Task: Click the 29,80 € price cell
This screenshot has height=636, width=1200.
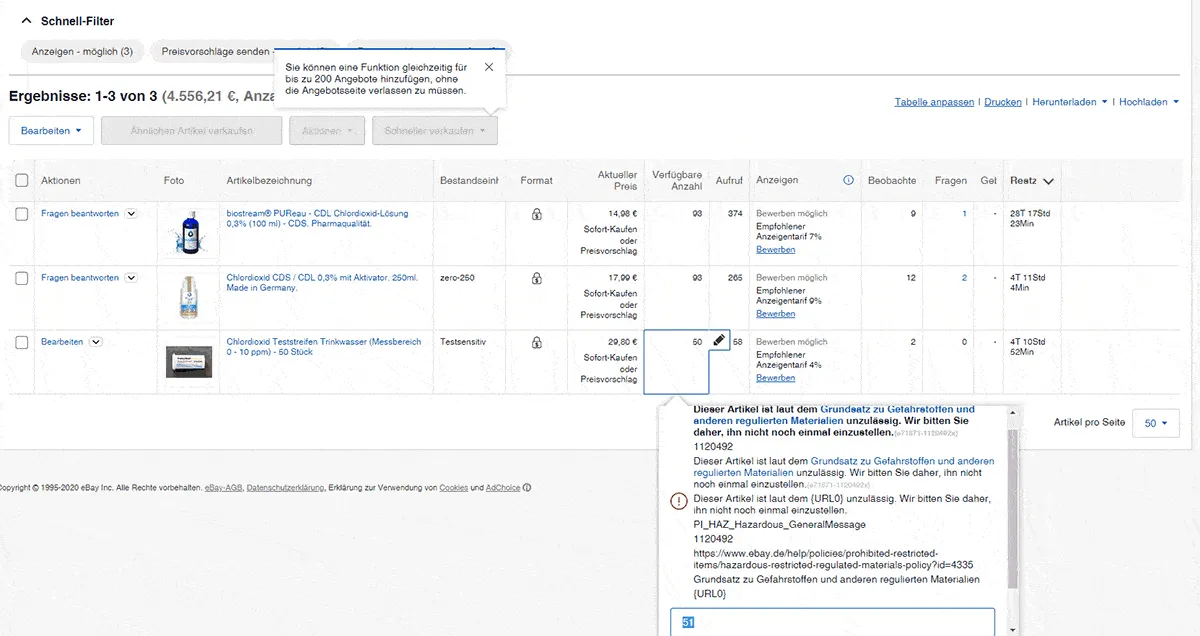Action: pyautogui.click(x=625, y=342)
